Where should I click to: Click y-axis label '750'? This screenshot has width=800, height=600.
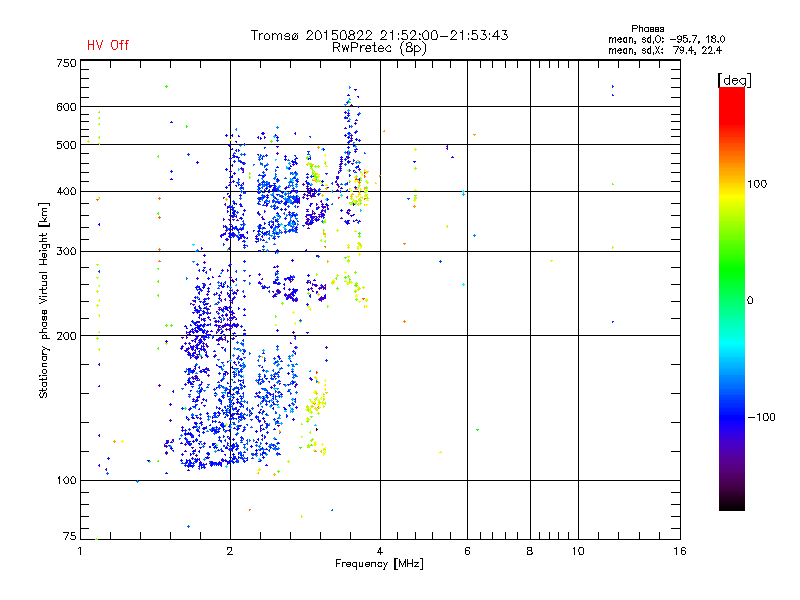pyautogui.click(x=66, y=63)
